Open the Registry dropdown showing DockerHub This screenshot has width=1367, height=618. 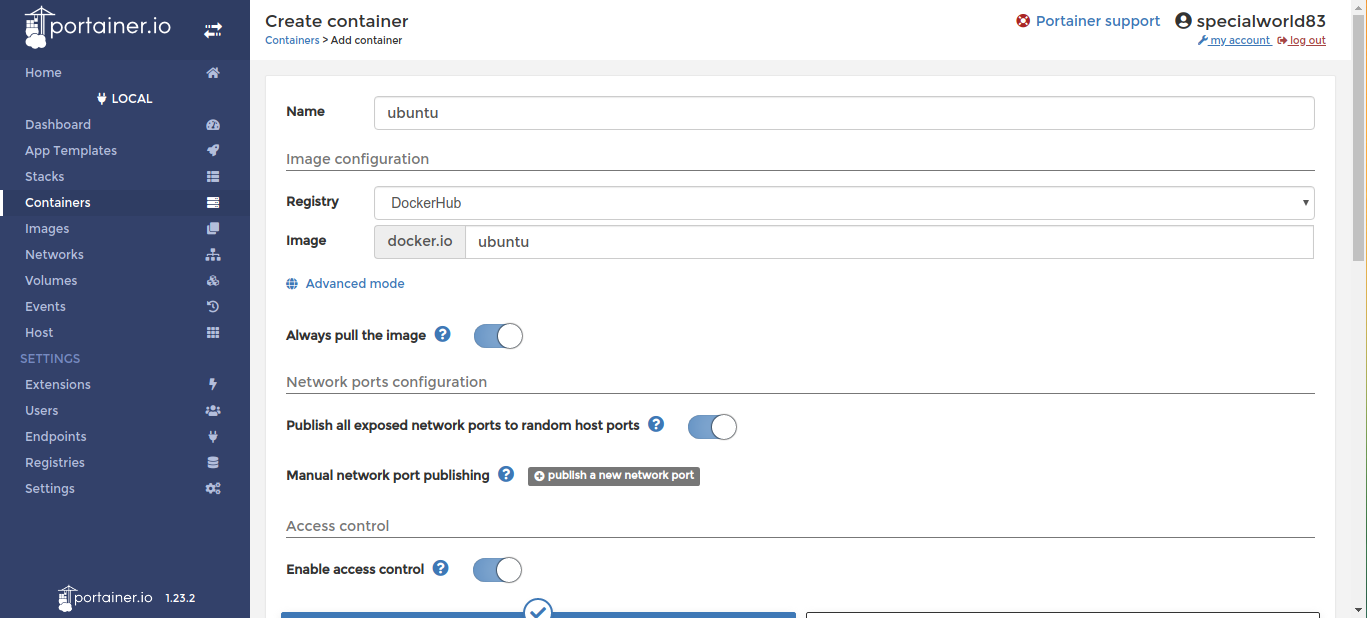[x=843, y=203]
